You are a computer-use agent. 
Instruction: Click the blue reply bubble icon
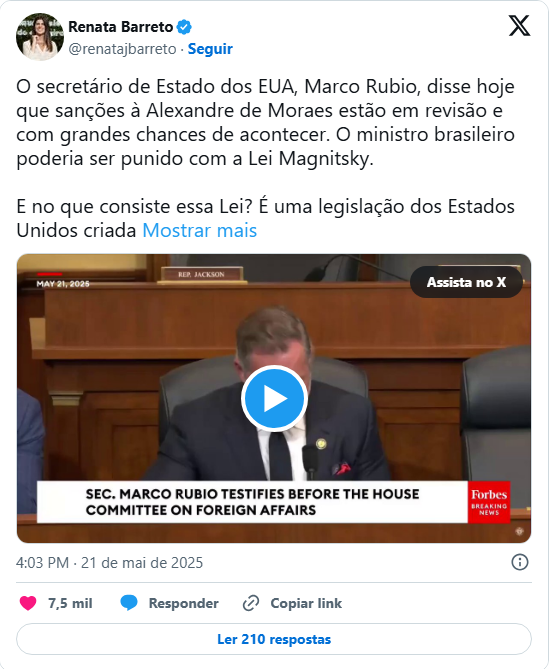pyautogui.click(x=128, y=603)
